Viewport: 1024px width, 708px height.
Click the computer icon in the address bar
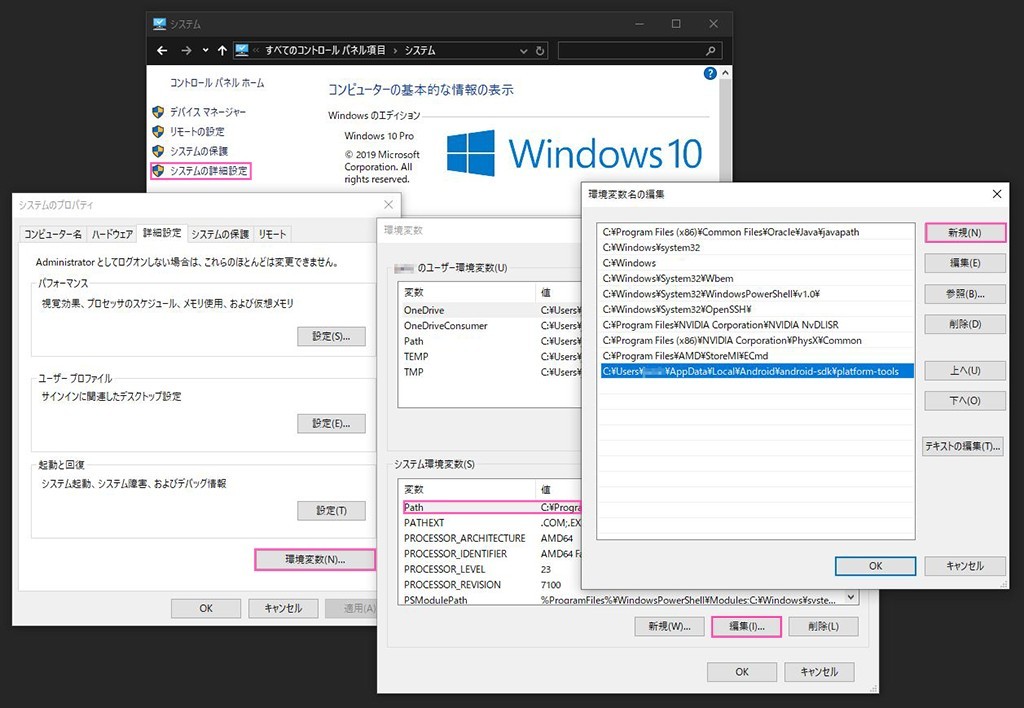point(242,50)
